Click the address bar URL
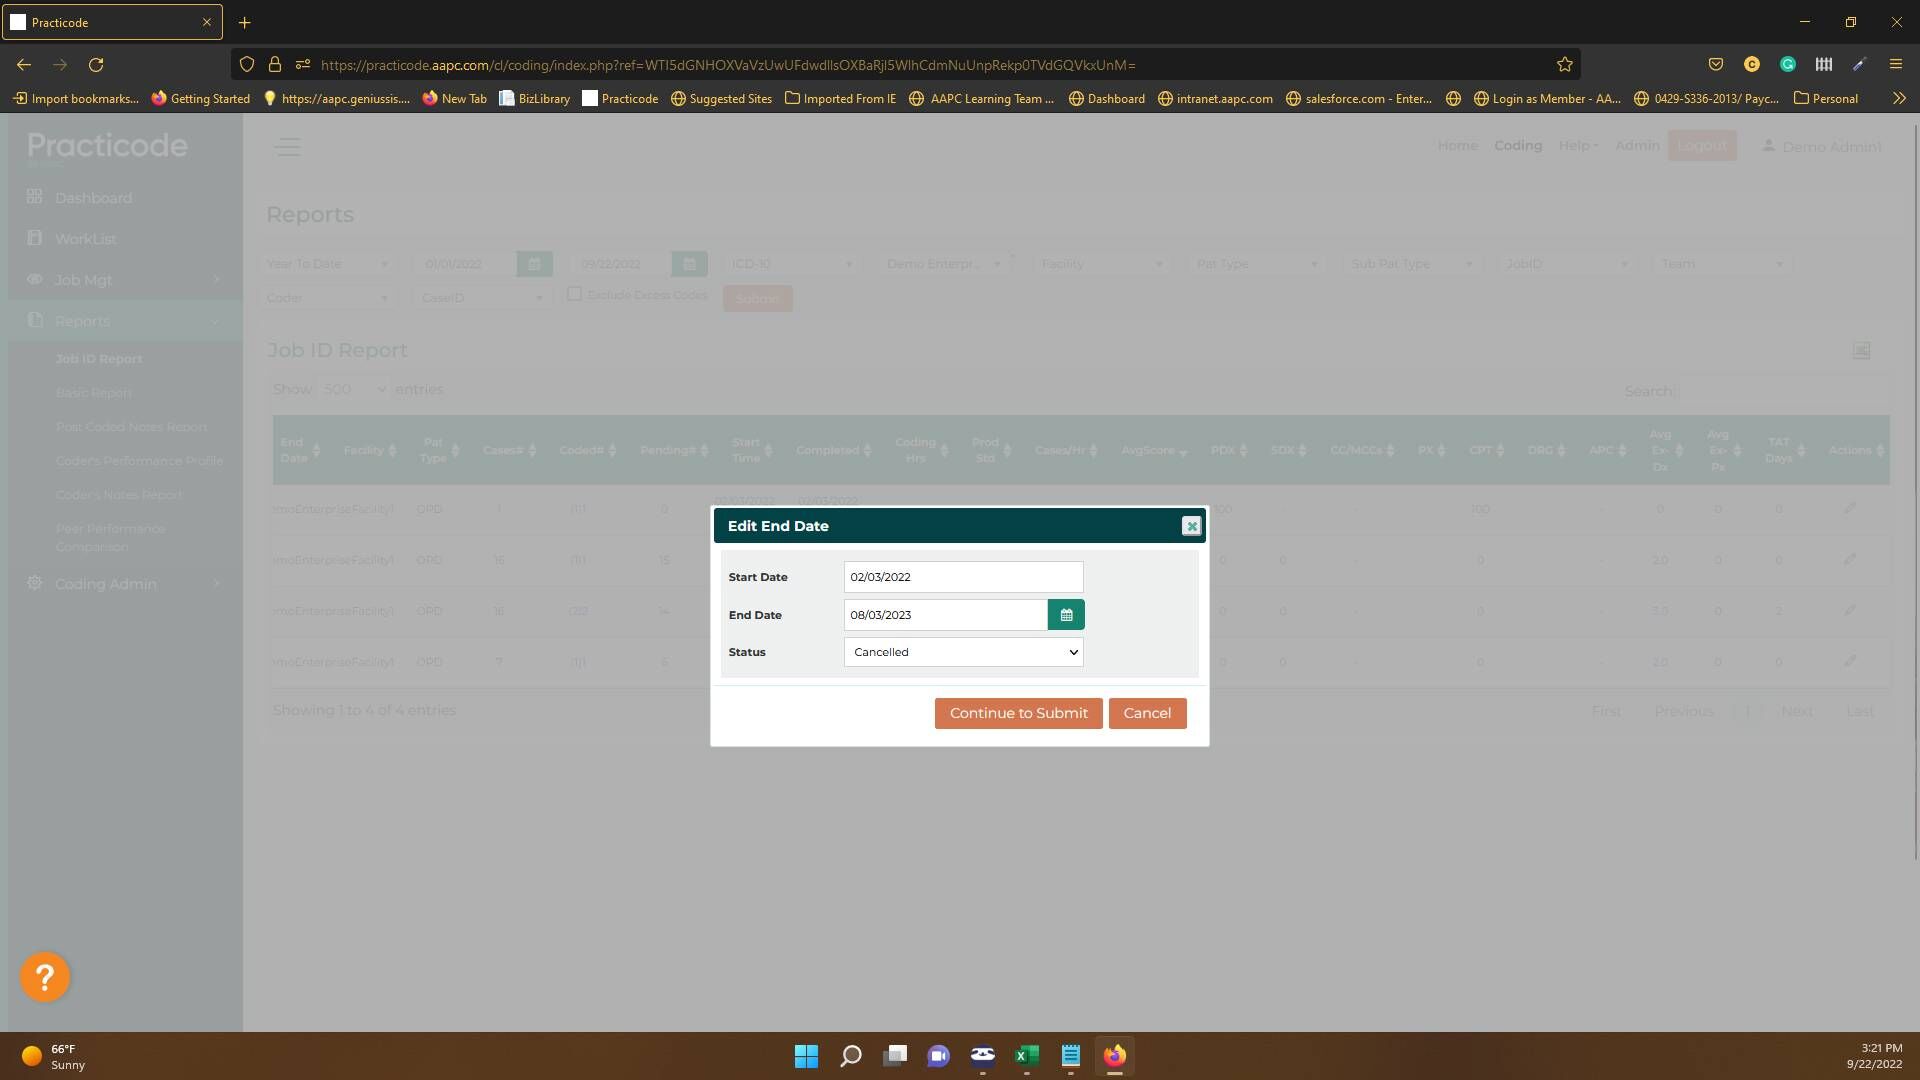Image resolution: width=1920 pixels, height=1080 pixels. pyautogui.click(x=728, y=64)
